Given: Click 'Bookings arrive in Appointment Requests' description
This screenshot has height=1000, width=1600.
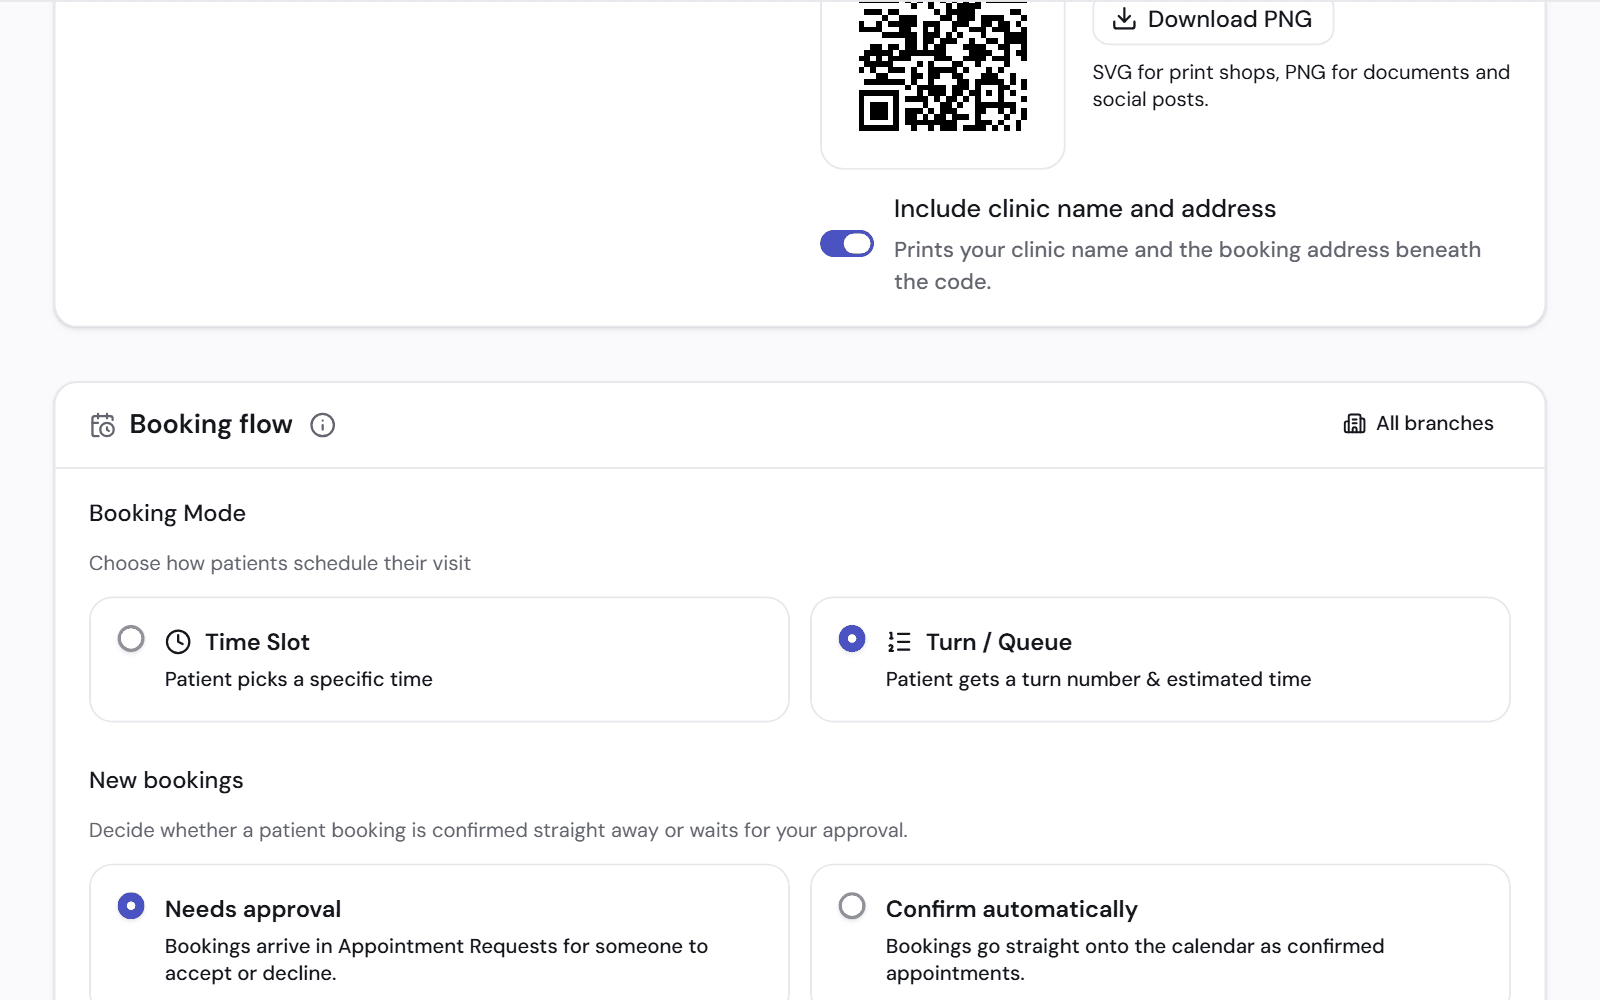Looking at the screenshot, I should tap(436, 960).
